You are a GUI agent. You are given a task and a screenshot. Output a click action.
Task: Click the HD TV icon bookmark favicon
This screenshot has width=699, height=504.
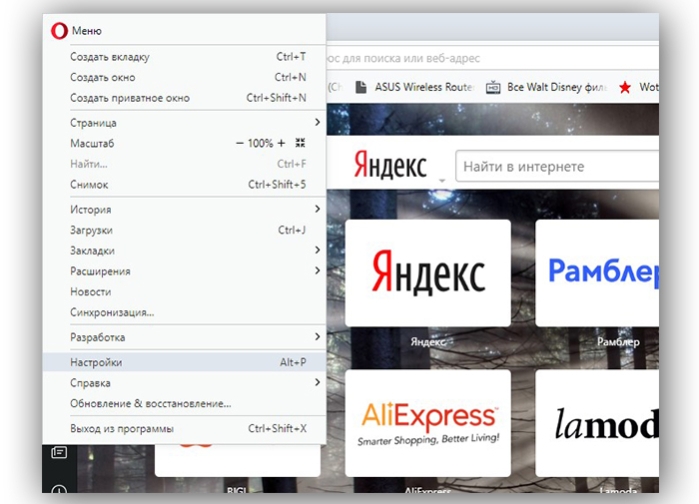[x=493, y=87]
